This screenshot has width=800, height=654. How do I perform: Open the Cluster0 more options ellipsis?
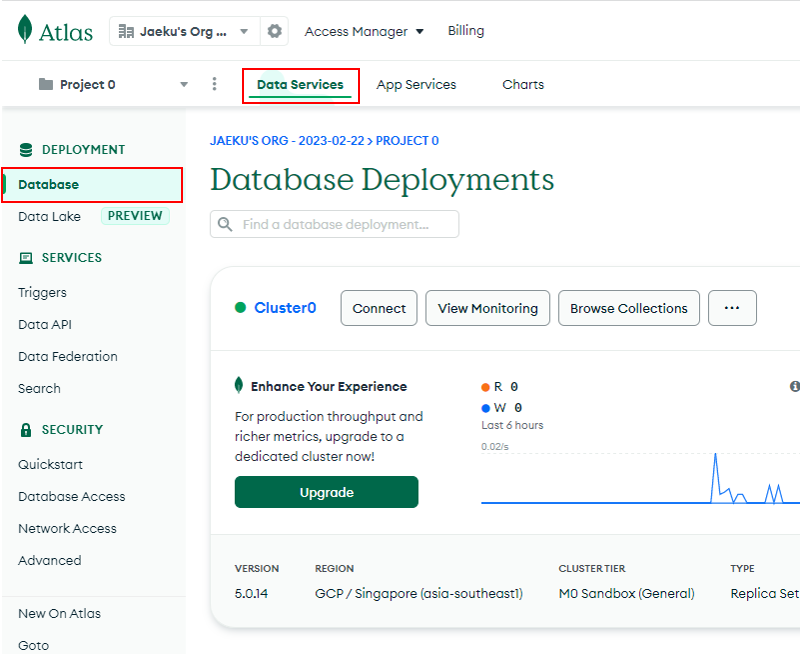(732, 309)
